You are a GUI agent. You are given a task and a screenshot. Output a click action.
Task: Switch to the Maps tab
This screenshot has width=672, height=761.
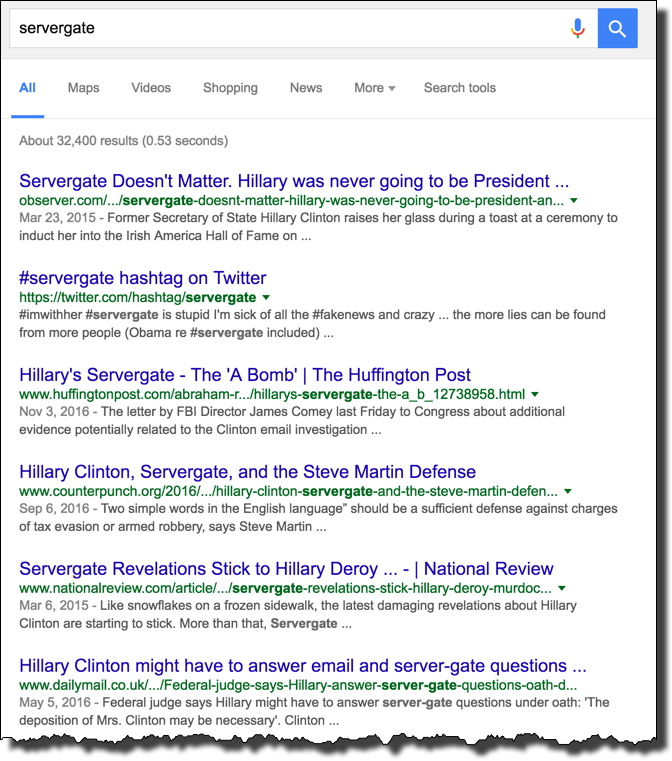point(84,88)
